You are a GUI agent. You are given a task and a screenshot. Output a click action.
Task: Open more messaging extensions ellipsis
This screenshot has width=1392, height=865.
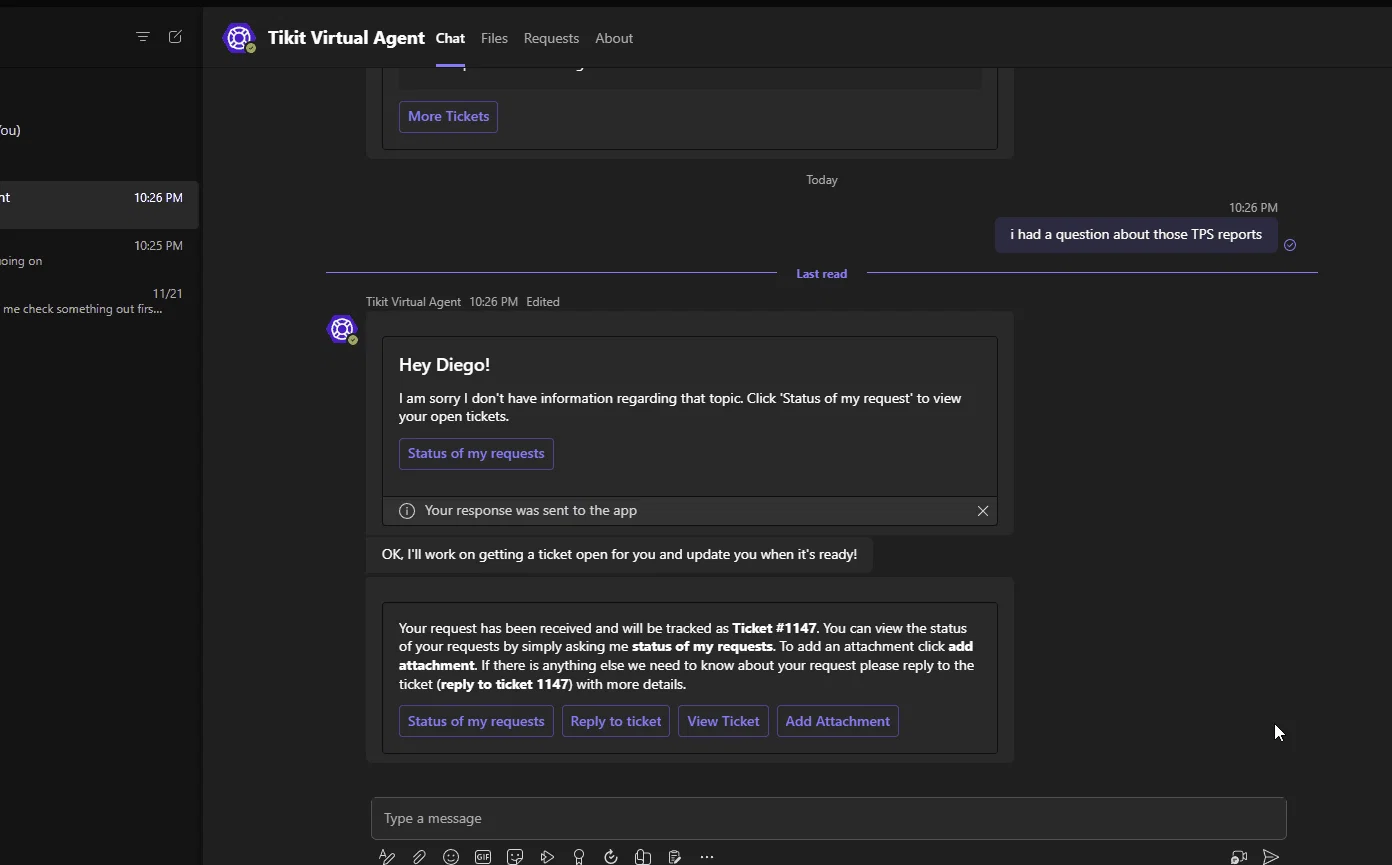tap(707, 857)
